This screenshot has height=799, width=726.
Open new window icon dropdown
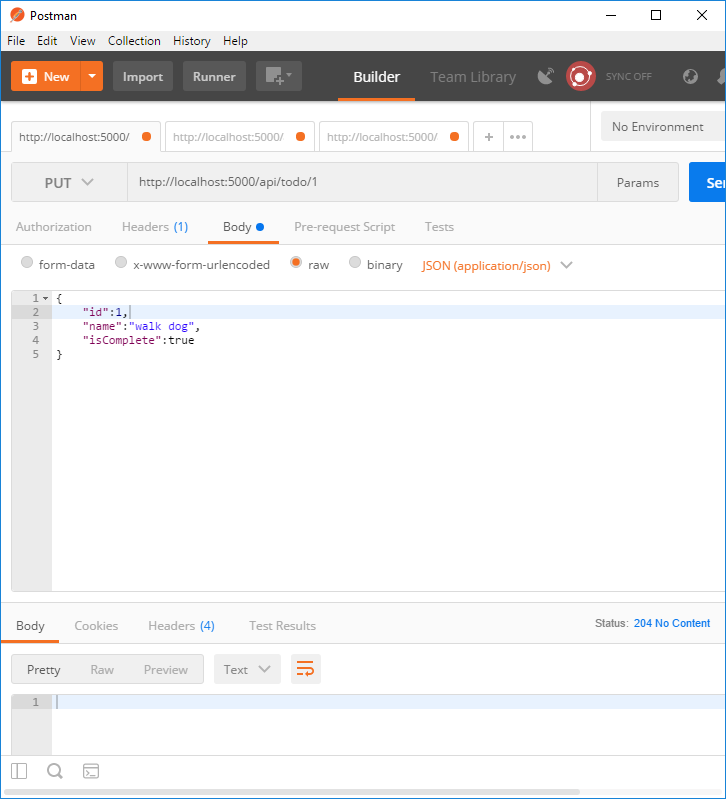click(279, 76)
